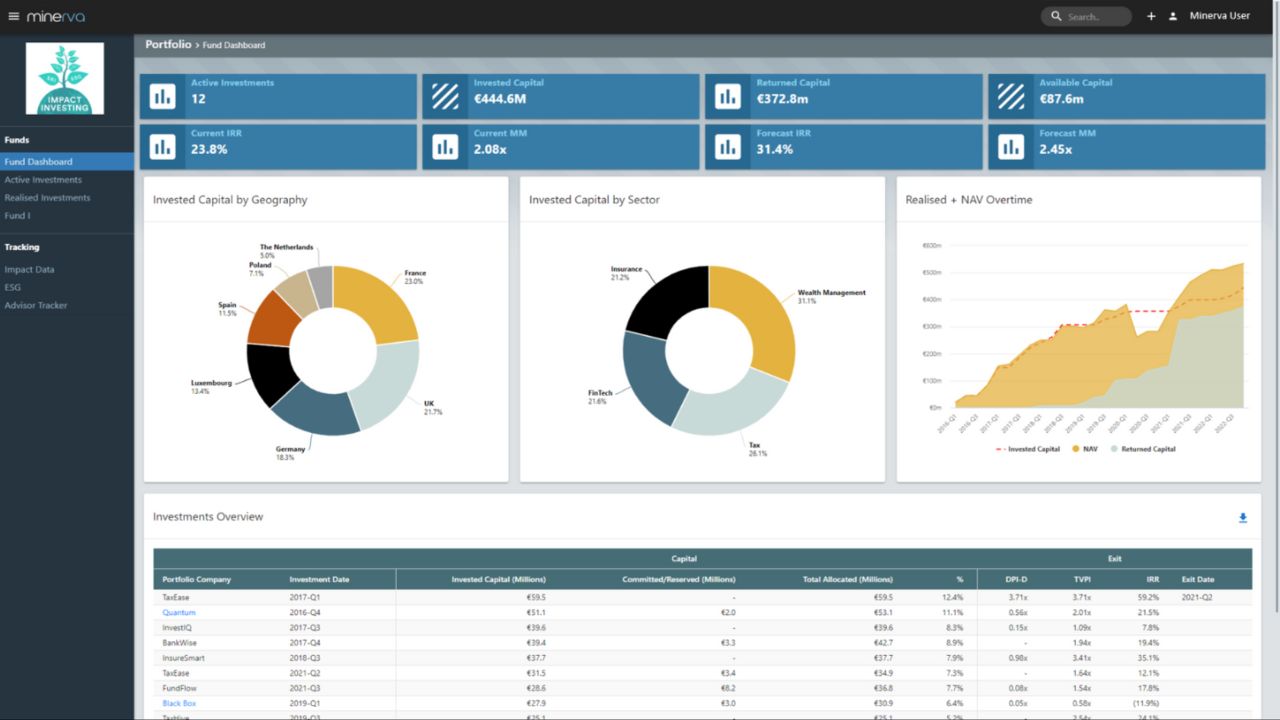Open the hamburger navigation menu
Screen dimensions: 1280x720
pyautogui.click(x=15, y=15)
